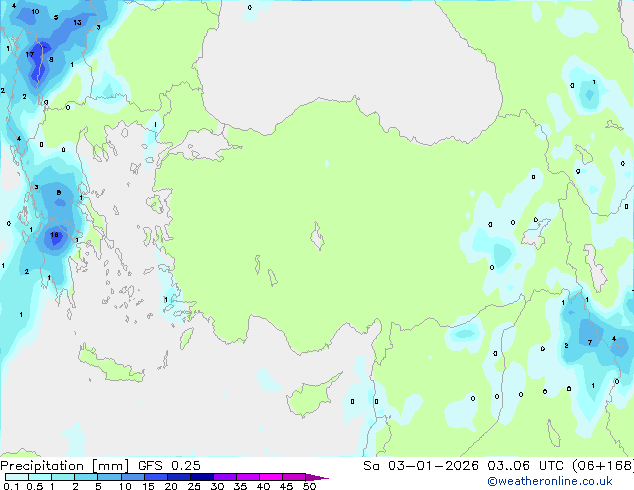This screenshot has width=634, height=490.
Task: Click the over-50 mm arrow tip
Action: (x=317, y=477)
